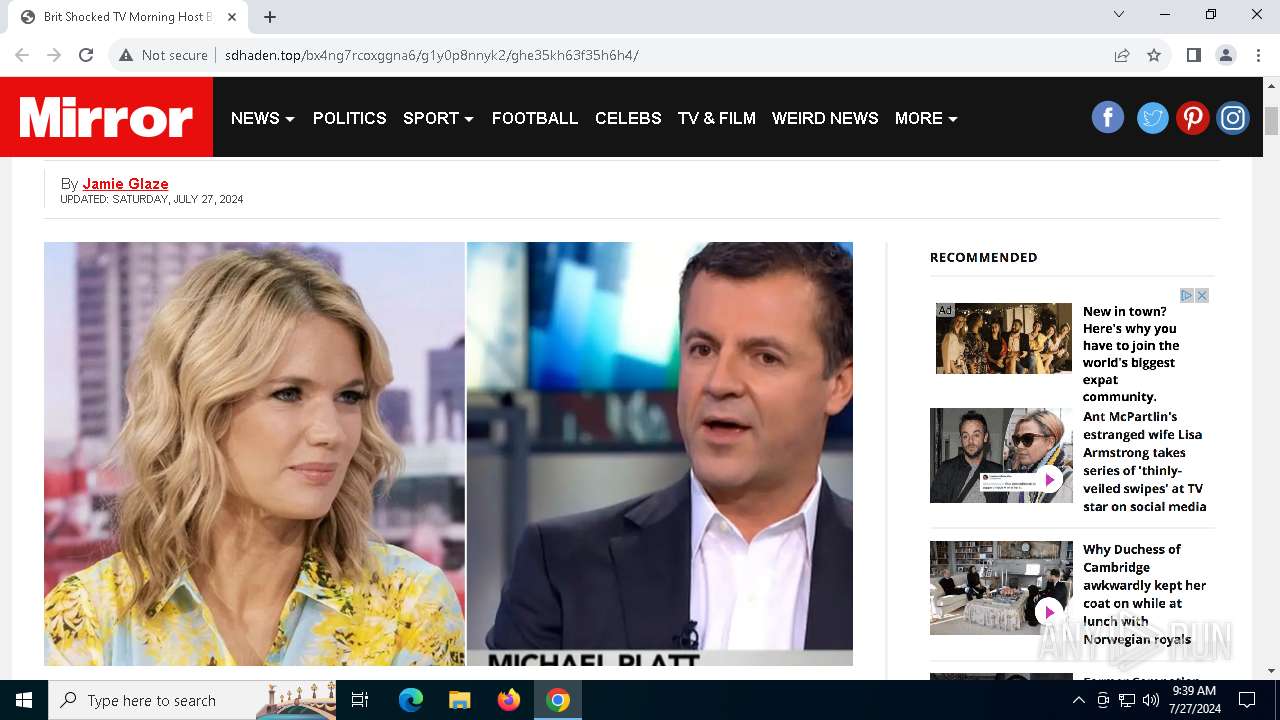Image resolution: width=1280 pixels, height=720 pixels.
Task: Focus the browser address bar URL
Action: click(x=431, y=55)
